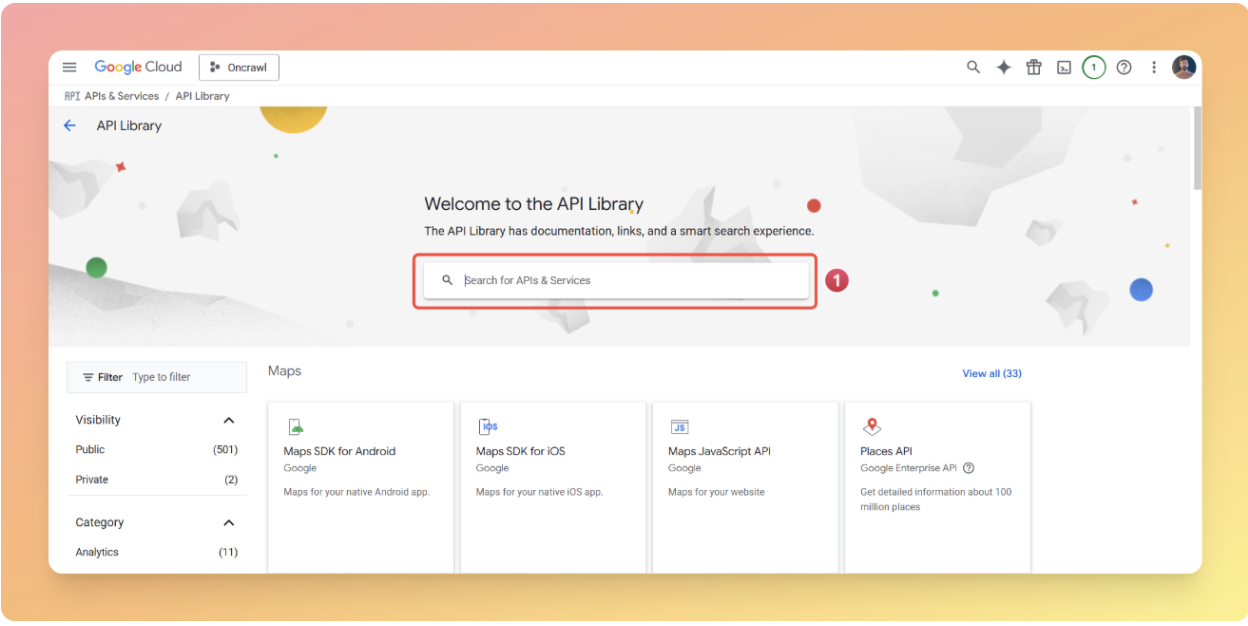Open View all 33 Maps APIs
Viewport: 1248px width, 626px height.
point(991,373)
